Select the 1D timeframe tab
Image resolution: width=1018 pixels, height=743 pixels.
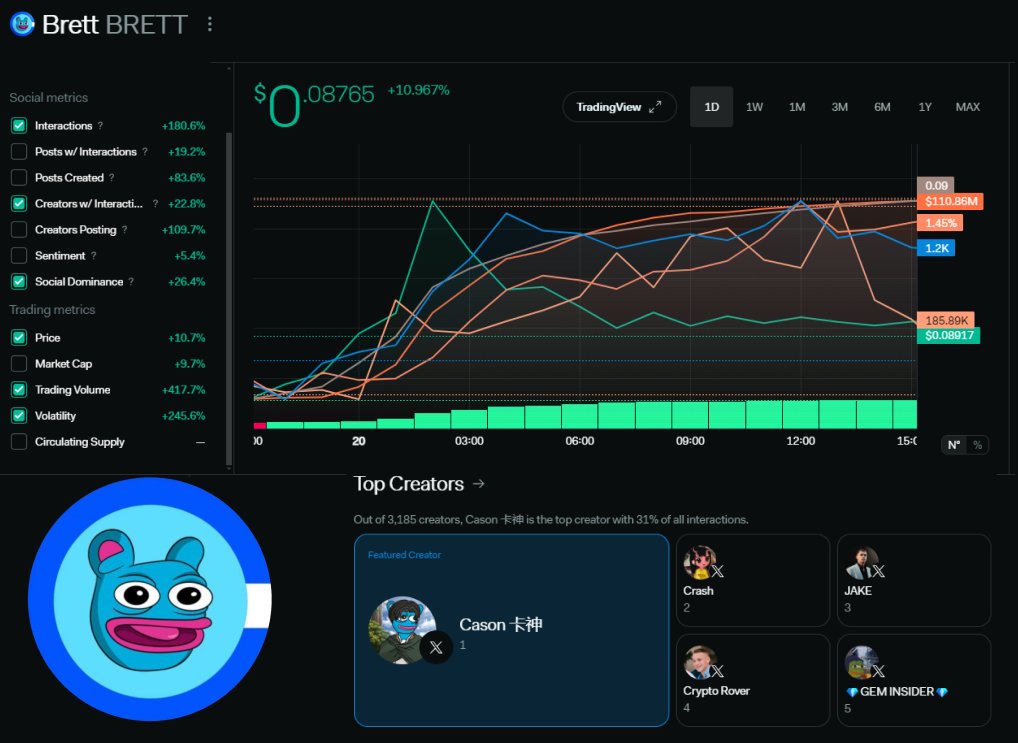coord(712,107)
